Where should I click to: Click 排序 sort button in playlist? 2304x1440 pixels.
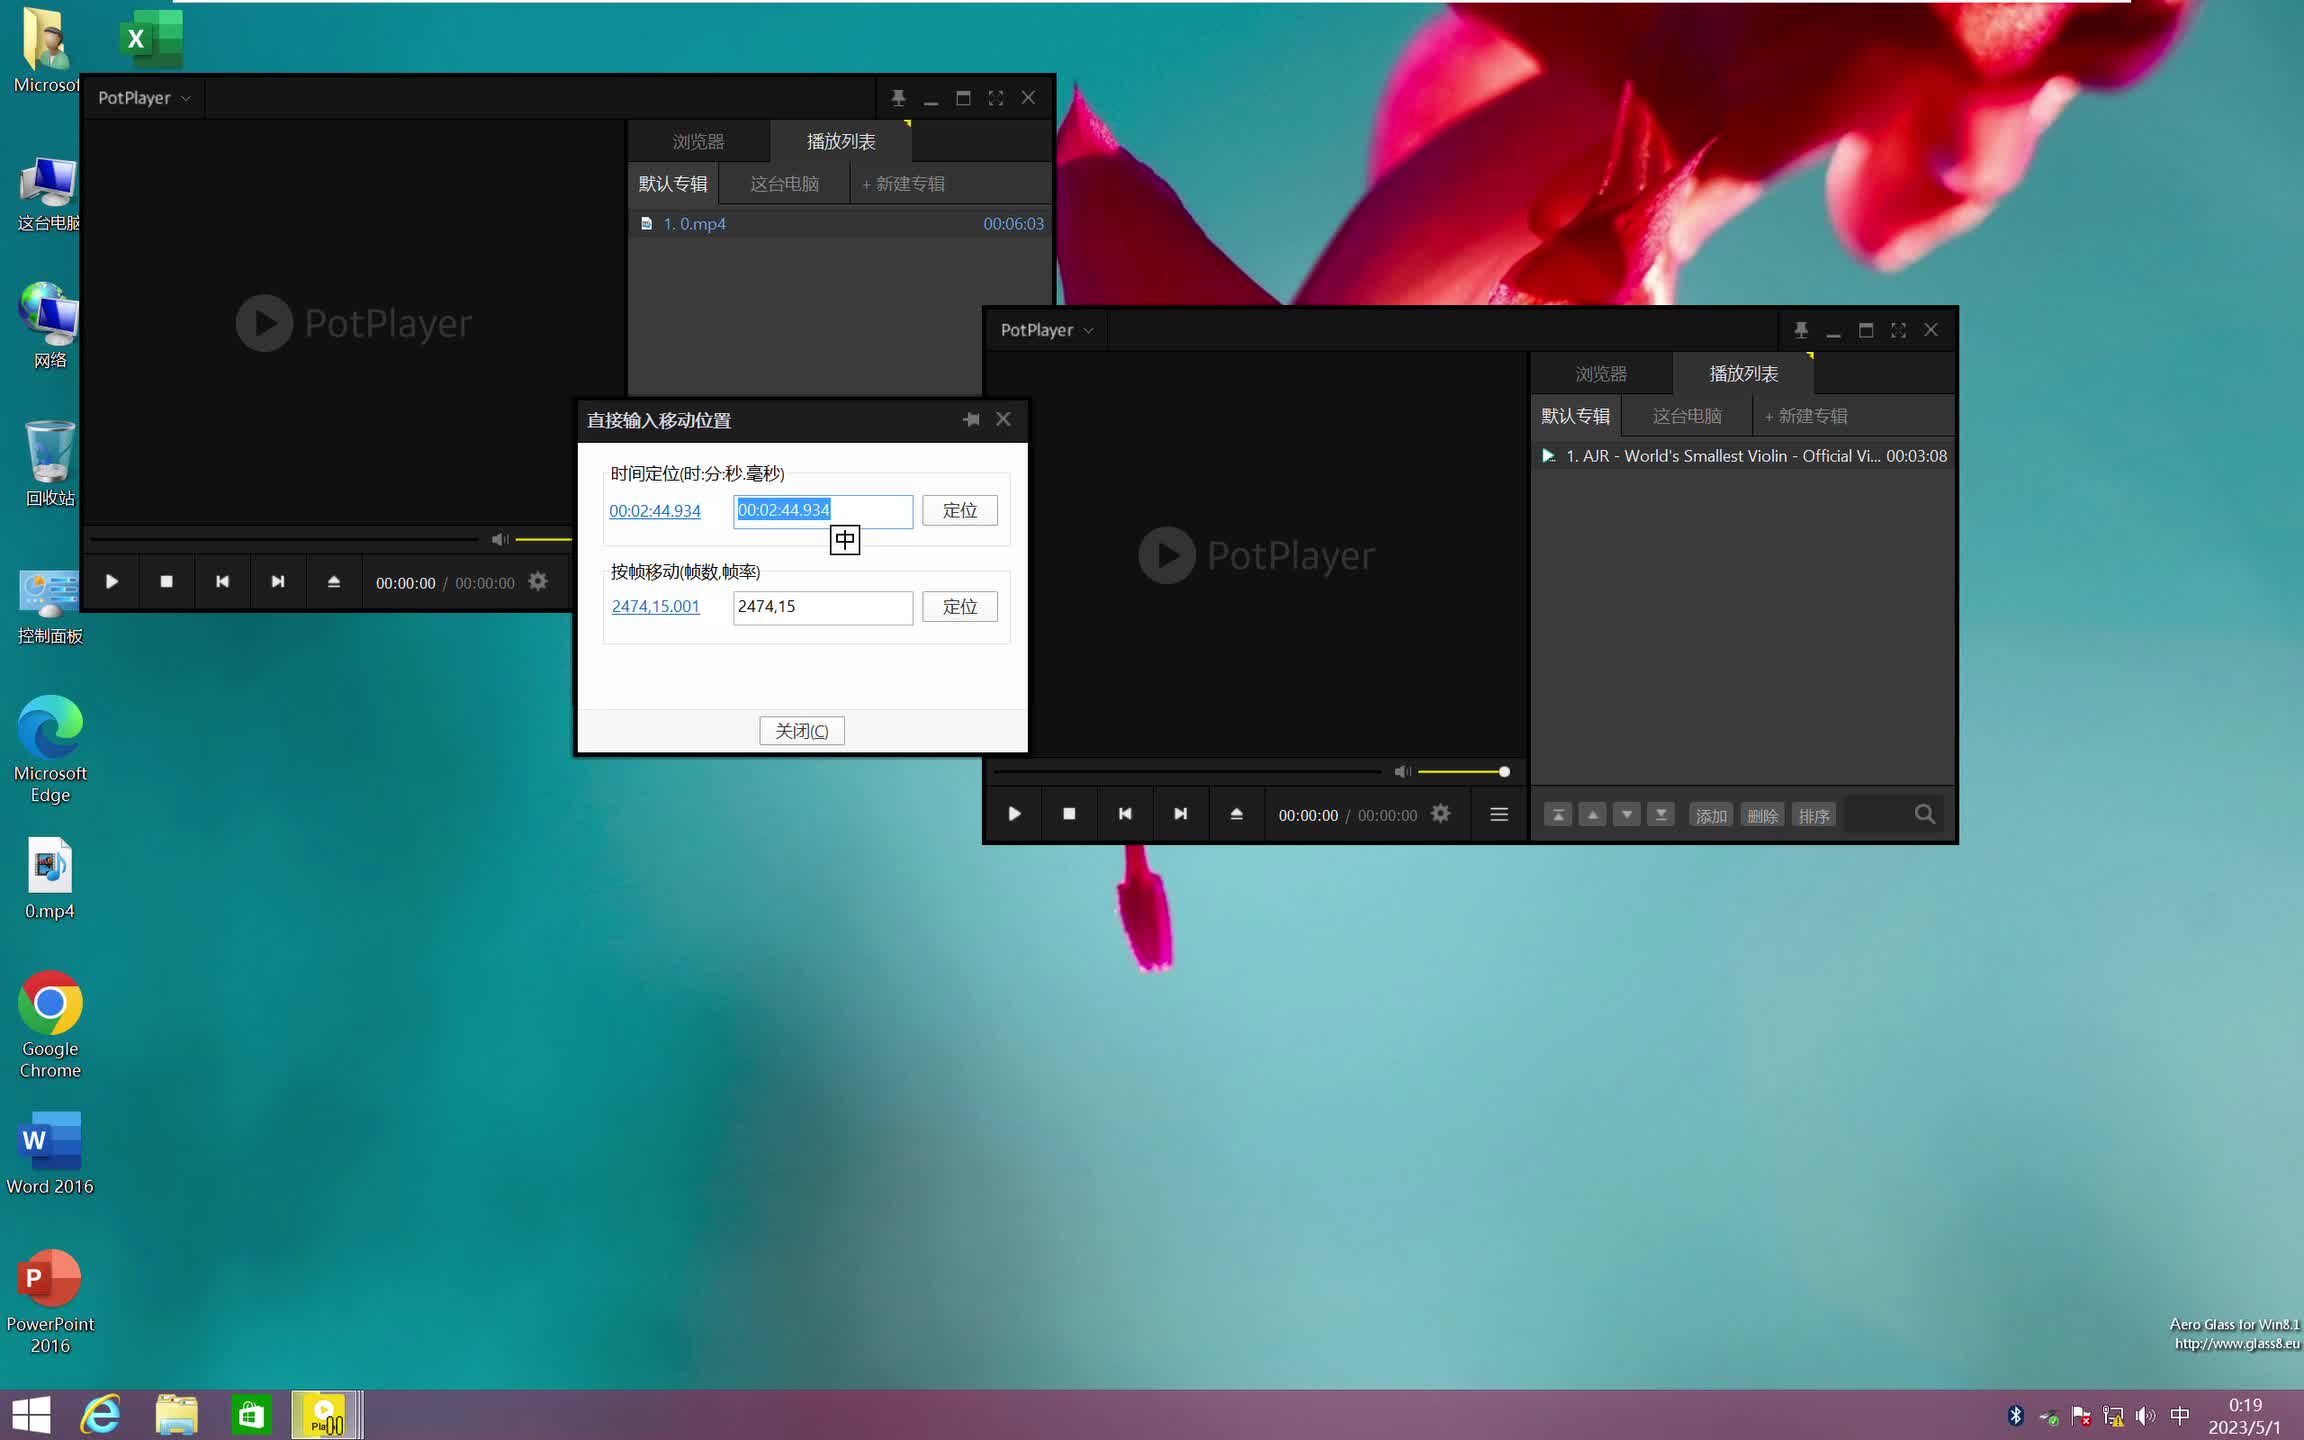tap(1813, 815)
